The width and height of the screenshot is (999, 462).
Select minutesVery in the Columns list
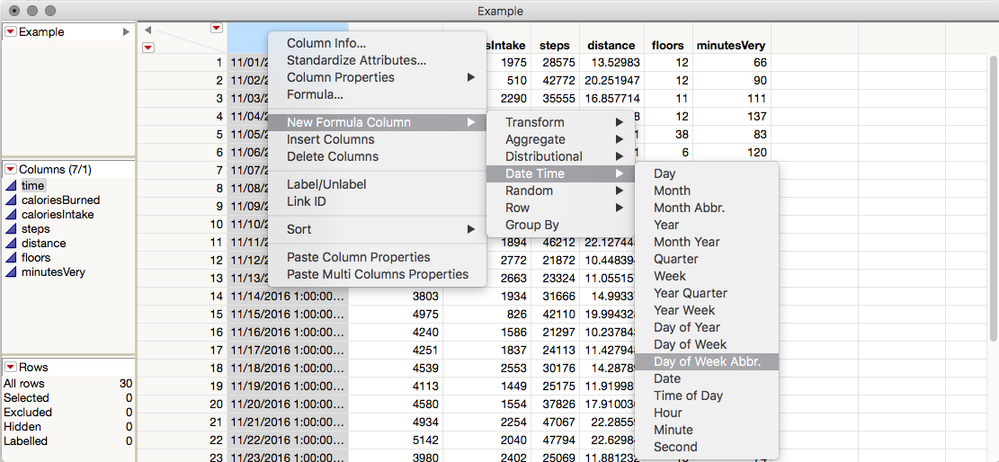click(x=53, y=272)
